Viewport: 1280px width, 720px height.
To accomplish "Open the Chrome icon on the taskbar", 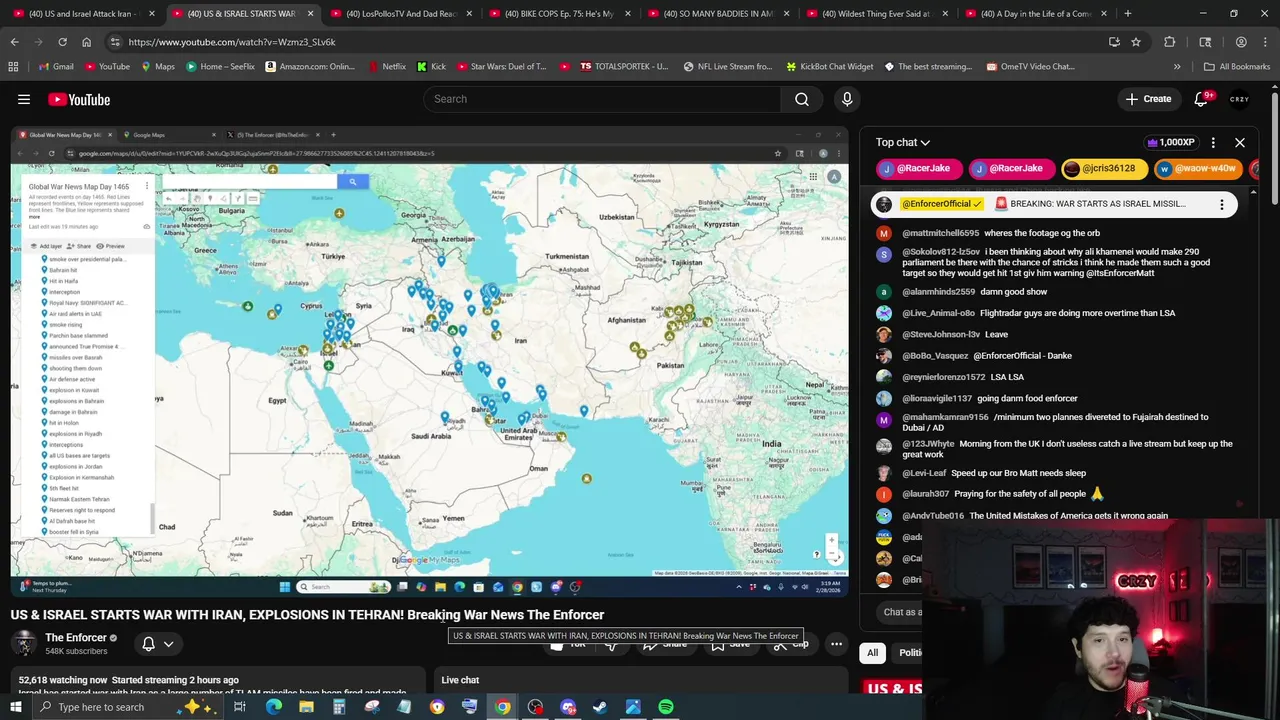I will 502,707.
